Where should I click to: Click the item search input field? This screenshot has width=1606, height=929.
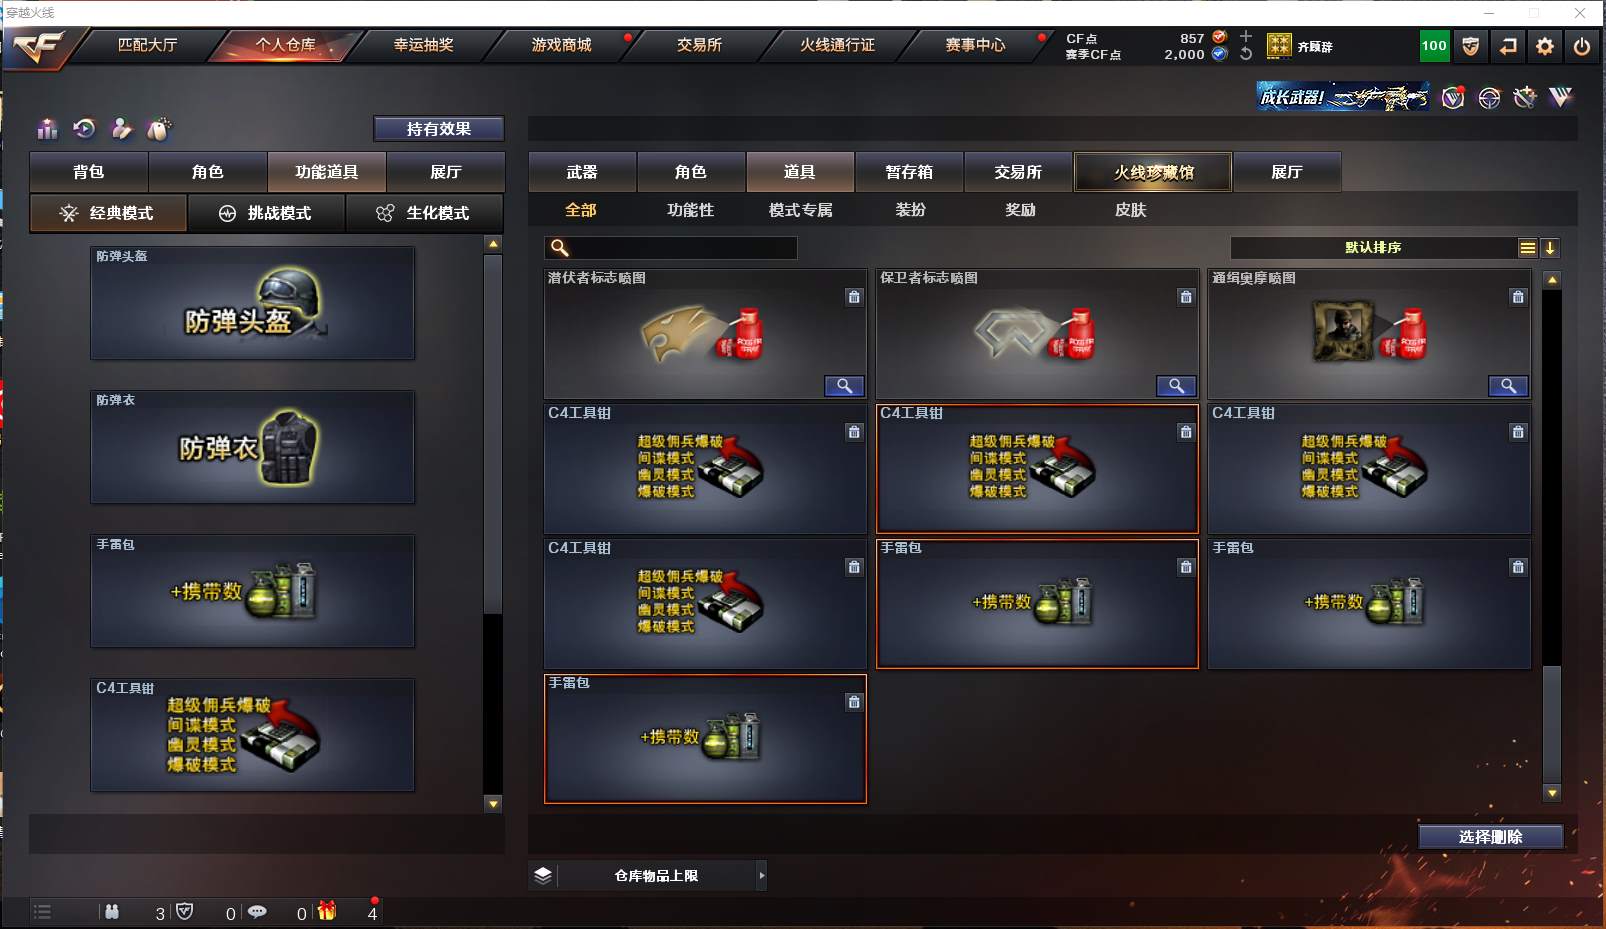coord(671,248)
